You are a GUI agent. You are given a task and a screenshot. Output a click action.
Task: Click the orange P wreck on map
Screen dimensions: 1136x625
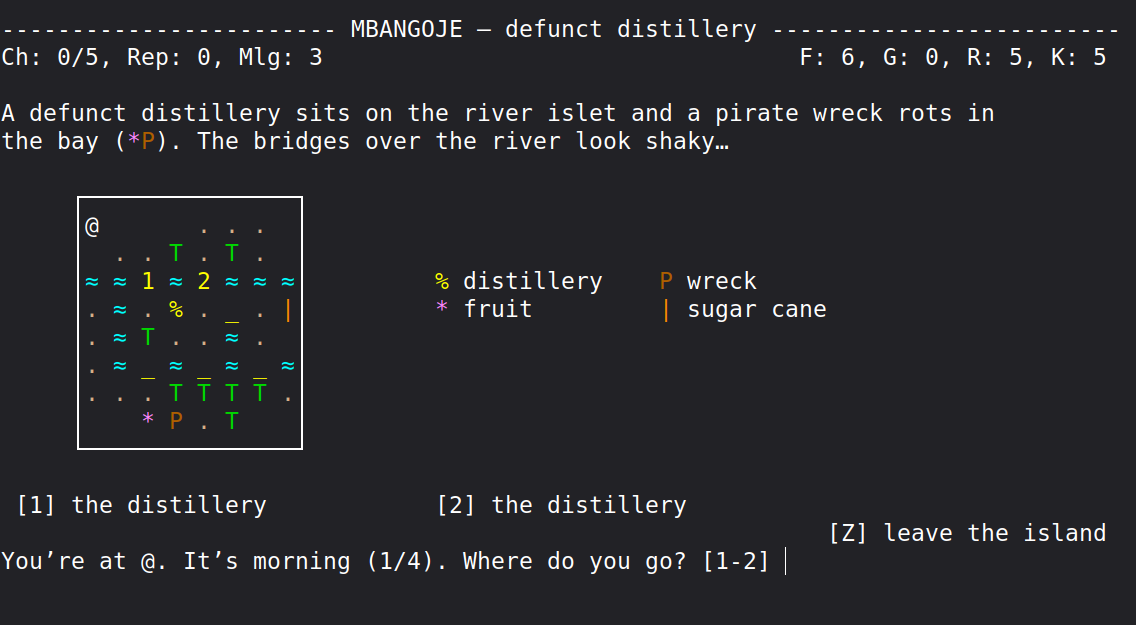176,421
